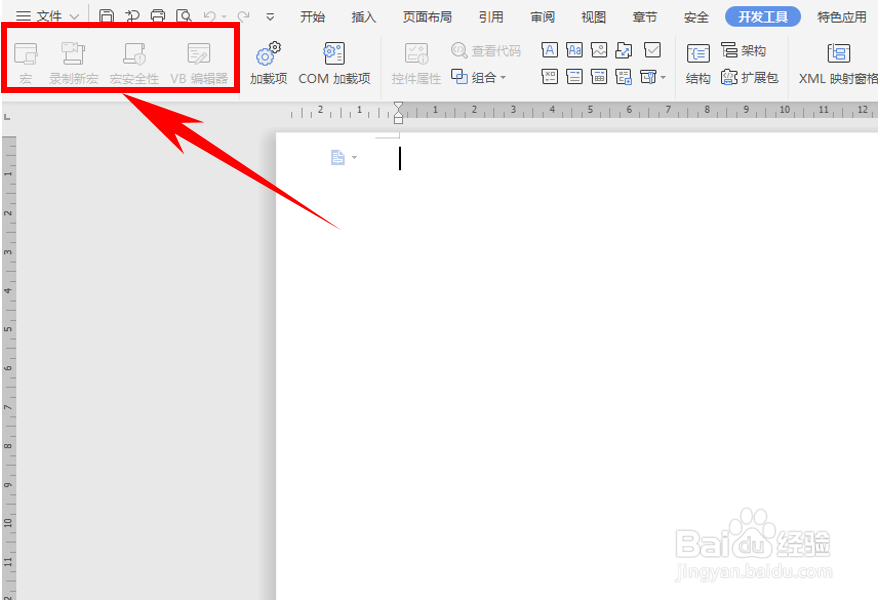
Task: Insert repeating section content control
Action: click(624, 76)
